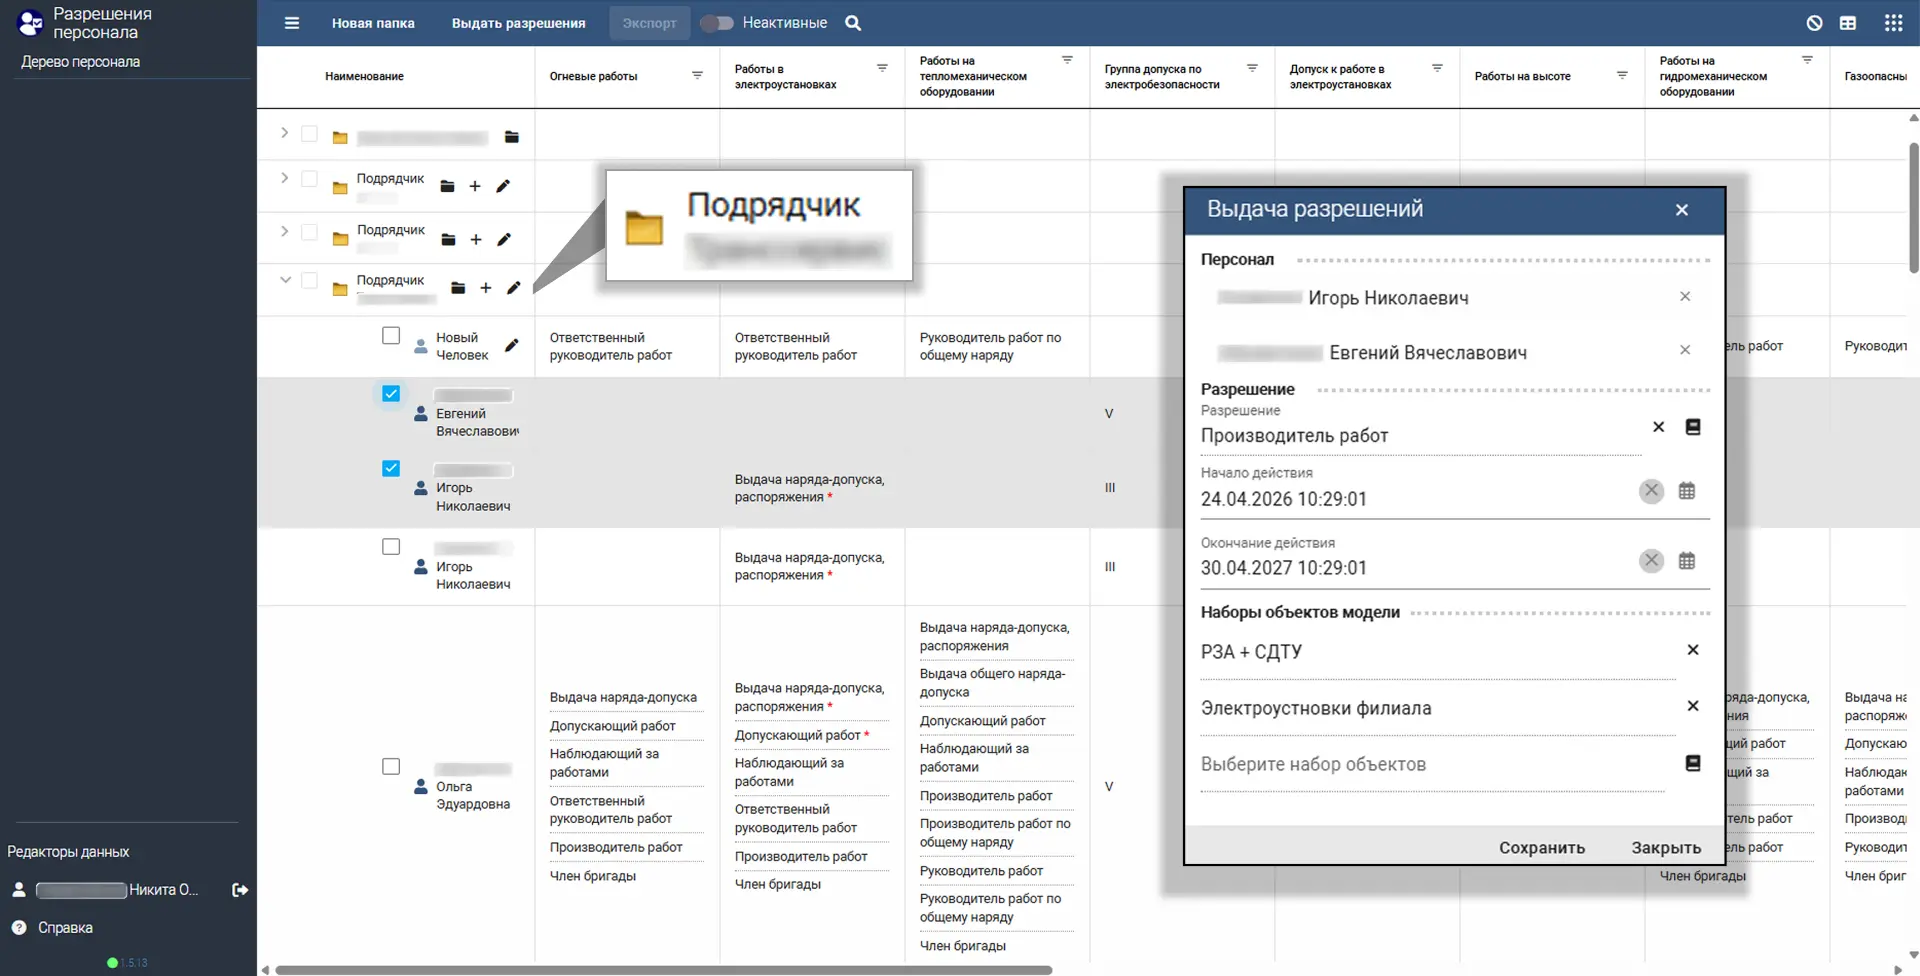Viewport: 1920px width, 976px height.
Task: Add item to the second Подрядчик folder
Action: pos(476,239)
